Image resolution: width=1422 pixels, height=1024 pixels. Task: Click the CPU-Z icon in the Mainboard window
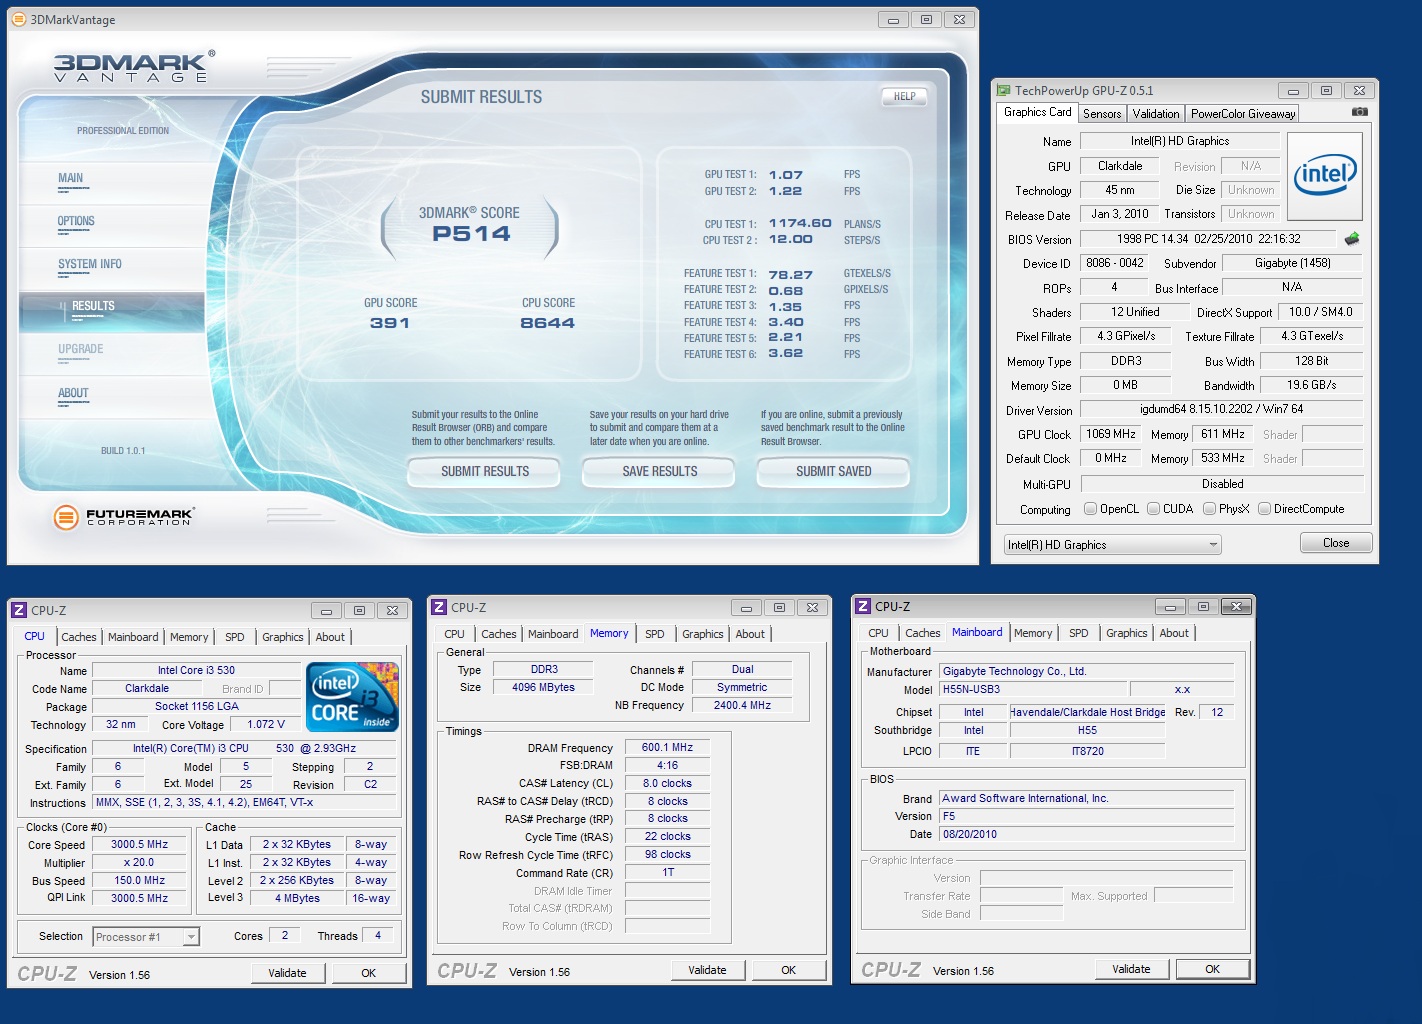tap(863, 606)
